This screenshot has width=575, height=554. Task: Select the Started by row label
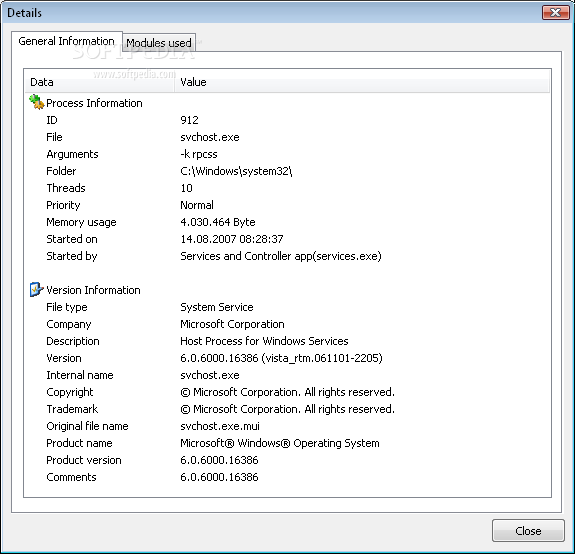pyautogui.click(x=72, y=256)
